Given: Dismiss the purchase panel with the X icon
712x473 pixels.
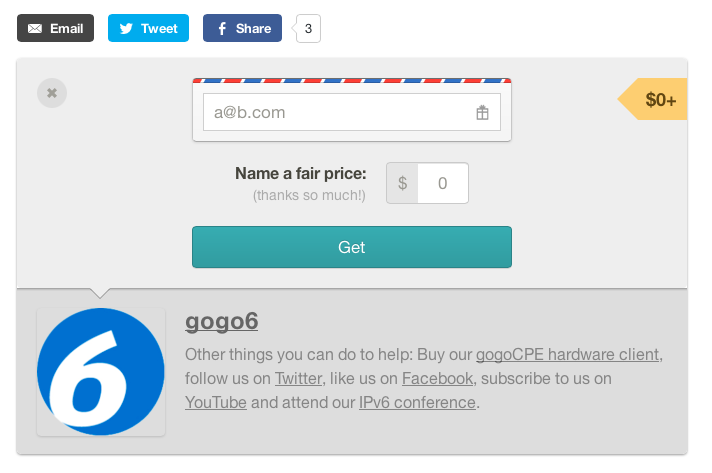Looking at the screenshot, I should pos(52,93).
